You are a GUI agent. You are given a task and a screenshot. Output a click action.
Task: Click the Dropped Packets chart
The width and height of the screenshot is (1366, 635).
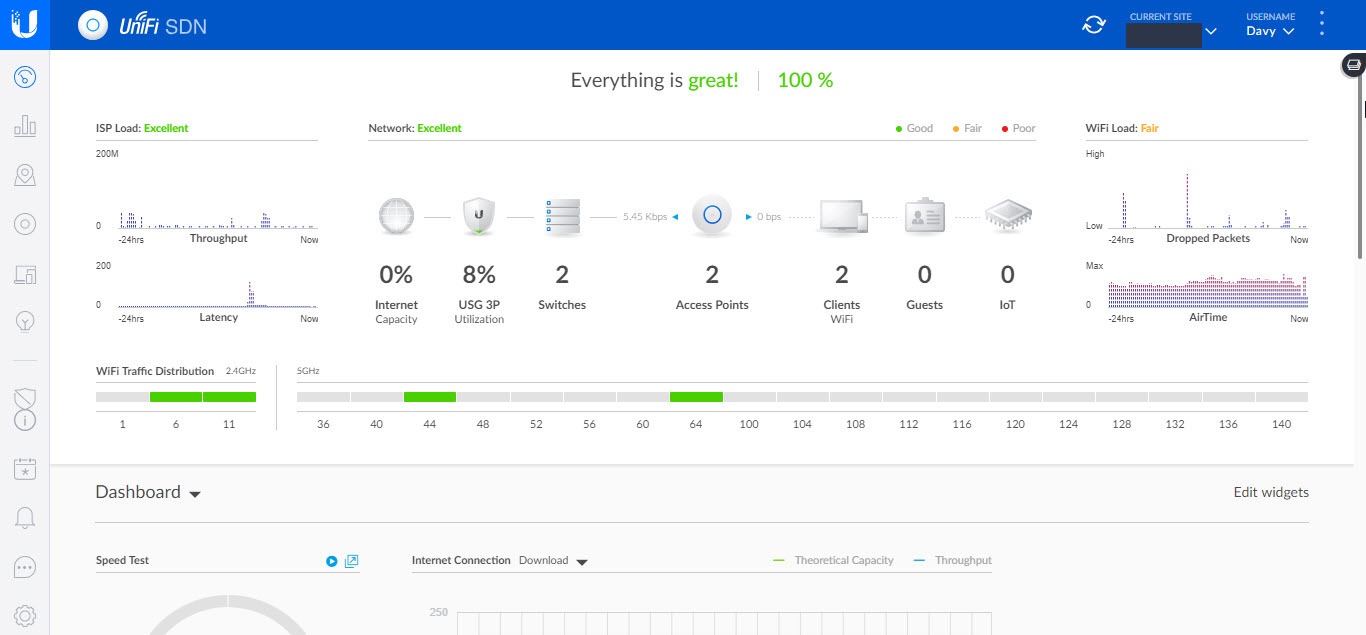(1208, 200)
